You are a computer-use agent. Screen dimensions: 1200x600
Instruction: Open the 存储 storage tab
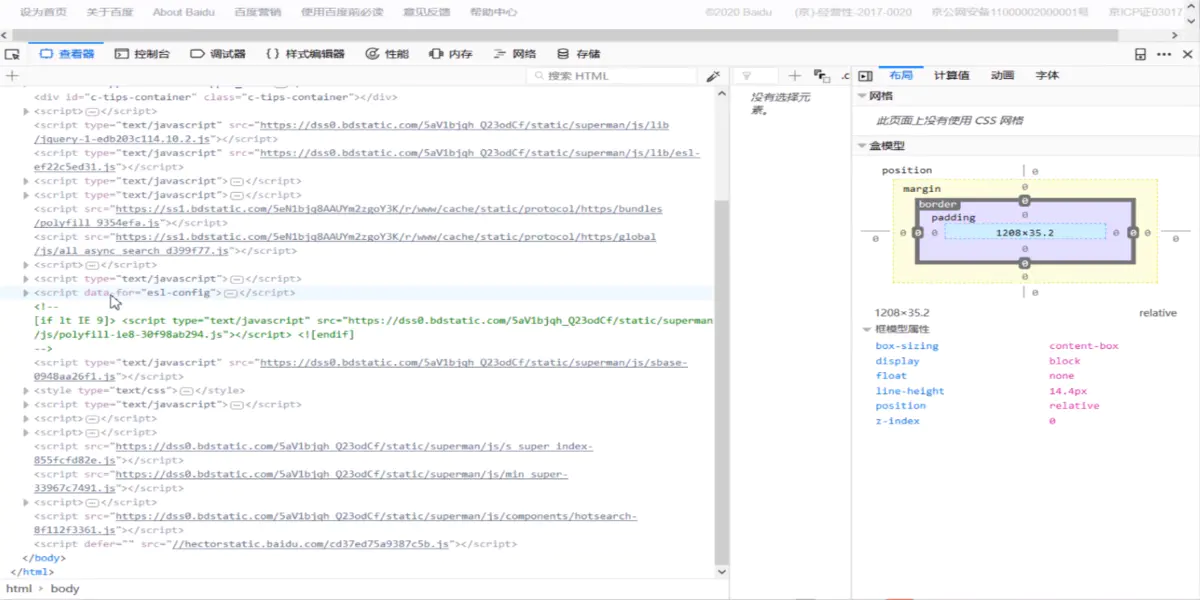(x=579, y=54)
